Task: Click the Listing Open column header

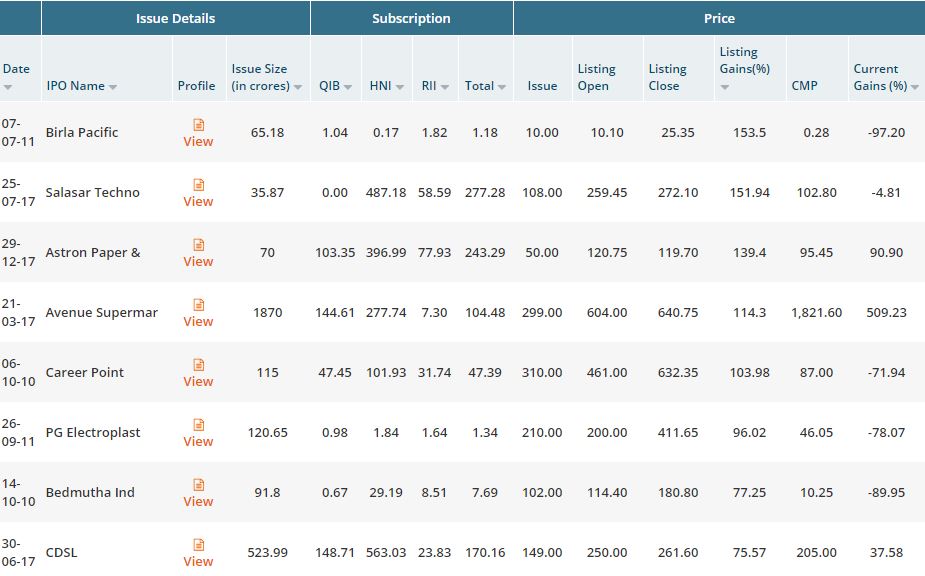Action: click(596, 77)
